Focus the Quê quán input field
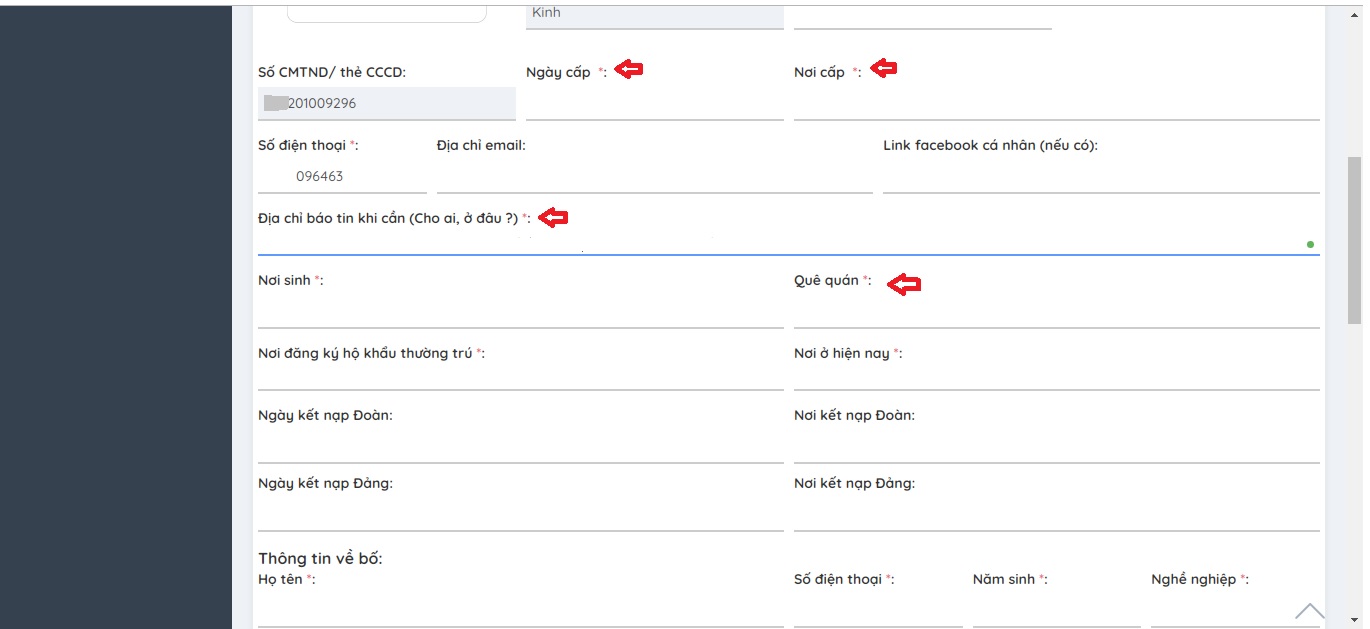Viewport: 1370px width, 629px height. pos(1056,312)
